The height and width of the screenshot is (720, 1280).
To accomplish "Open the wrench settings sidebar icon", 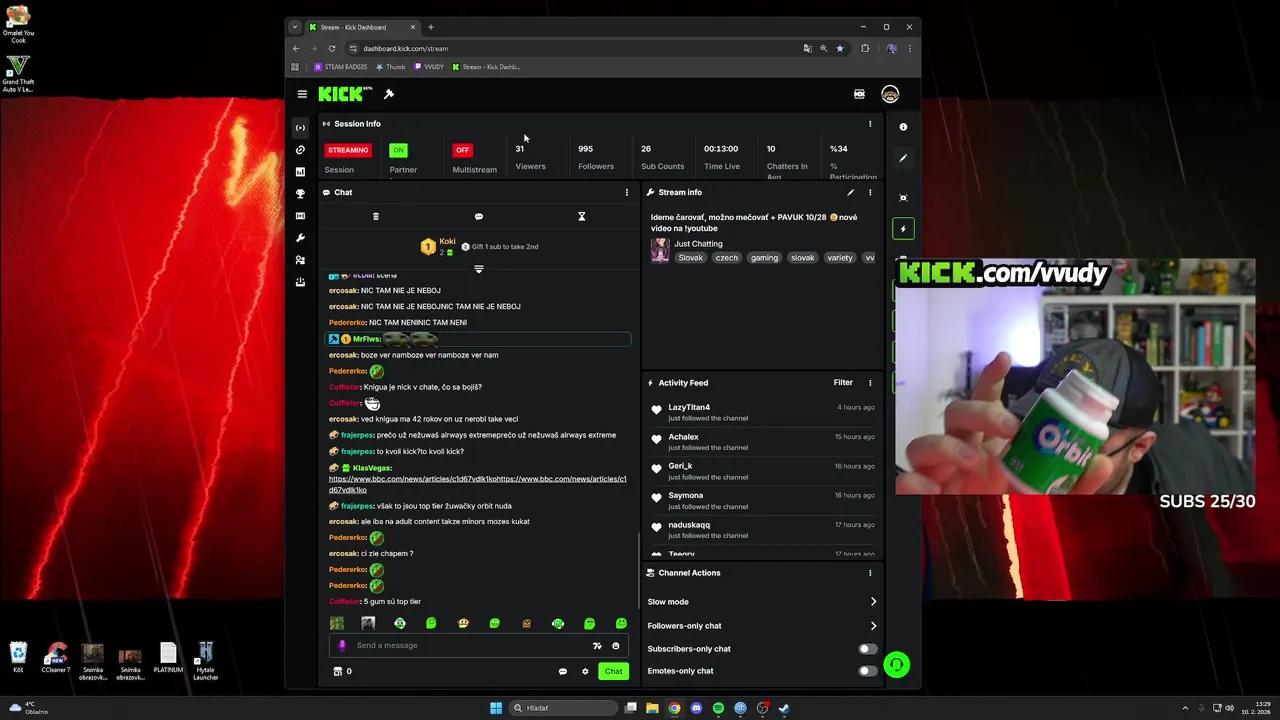I will (x=300, y=238).
